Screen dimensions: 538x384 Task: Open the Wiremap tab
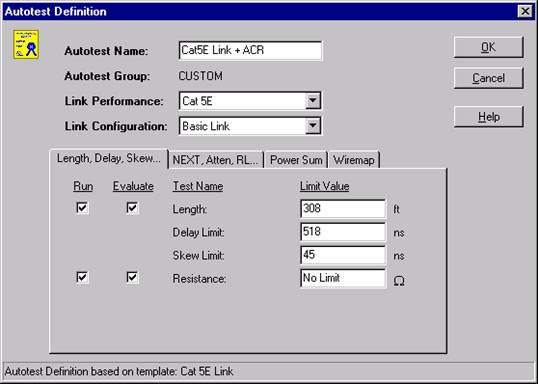[354, 160]
